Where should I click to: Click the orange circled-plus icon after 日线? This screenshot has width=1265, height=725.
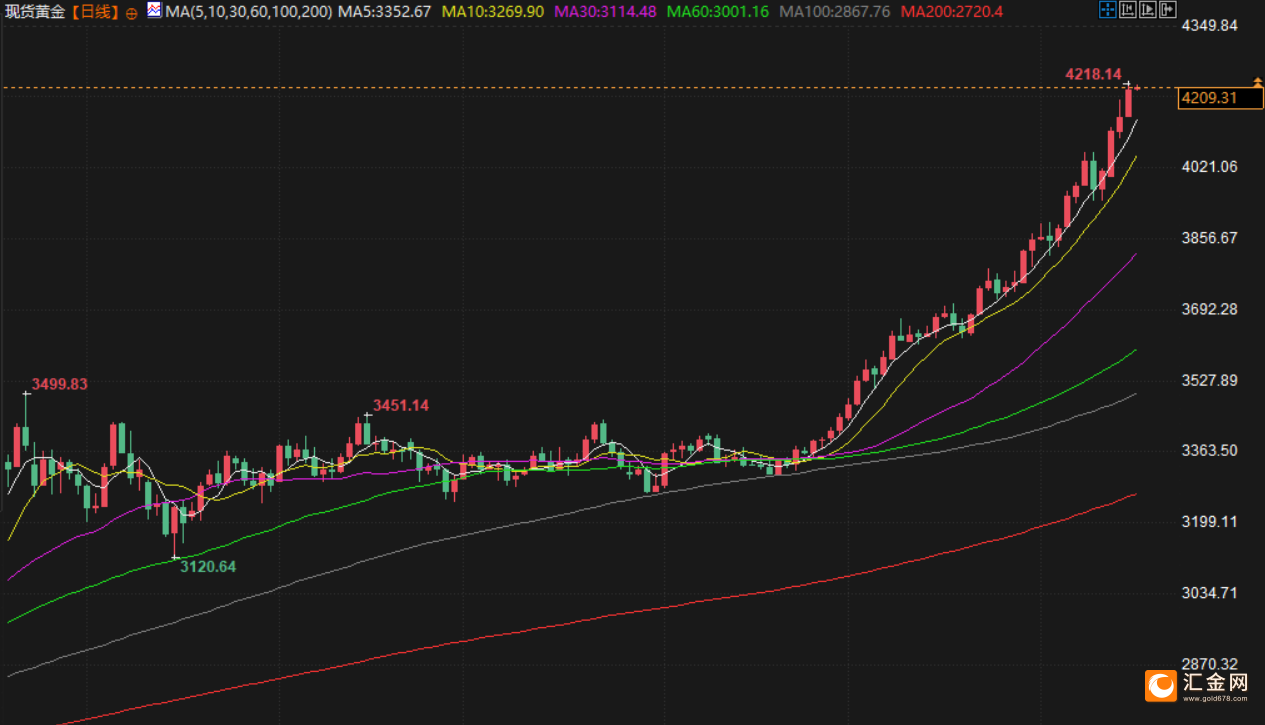click(x=131, y=13)
